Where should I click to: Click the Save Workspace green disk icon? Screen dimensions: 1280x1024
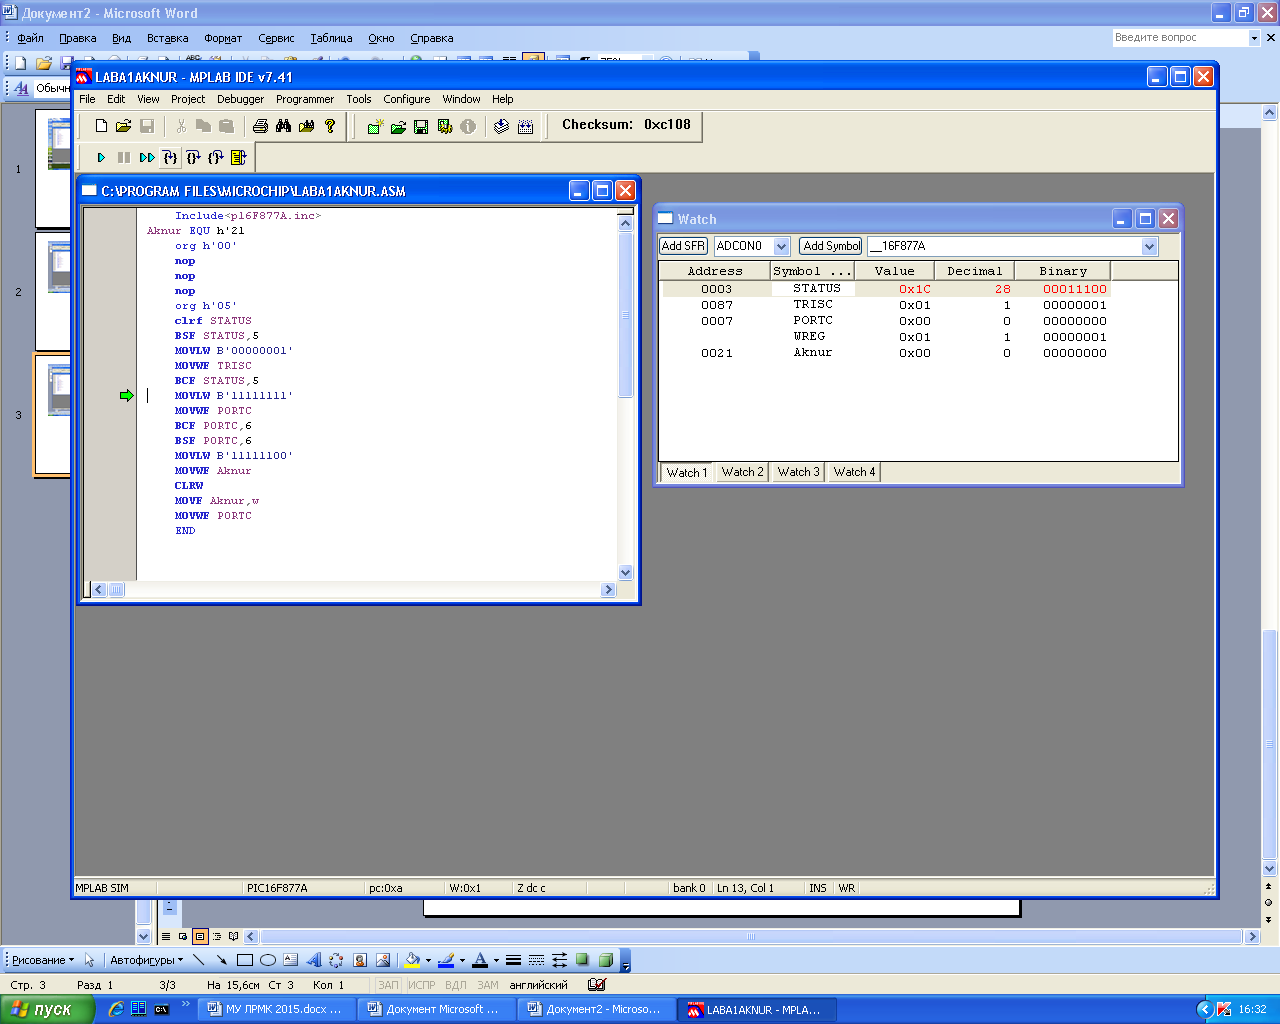pyautogui.click(x=421, y=127)
